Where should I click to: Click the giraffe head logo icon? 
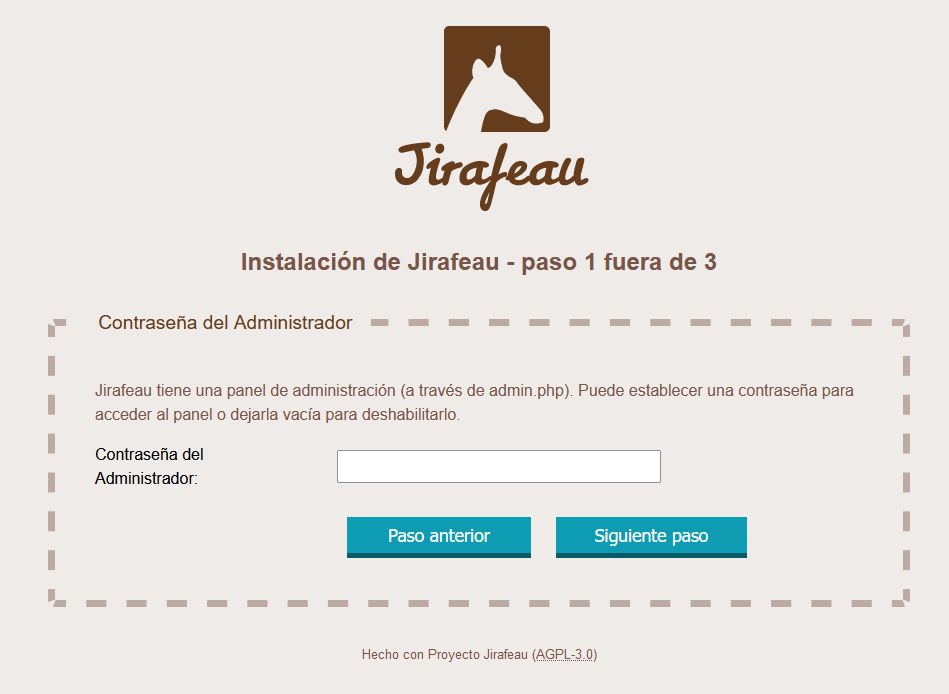[x=497, y=79]
